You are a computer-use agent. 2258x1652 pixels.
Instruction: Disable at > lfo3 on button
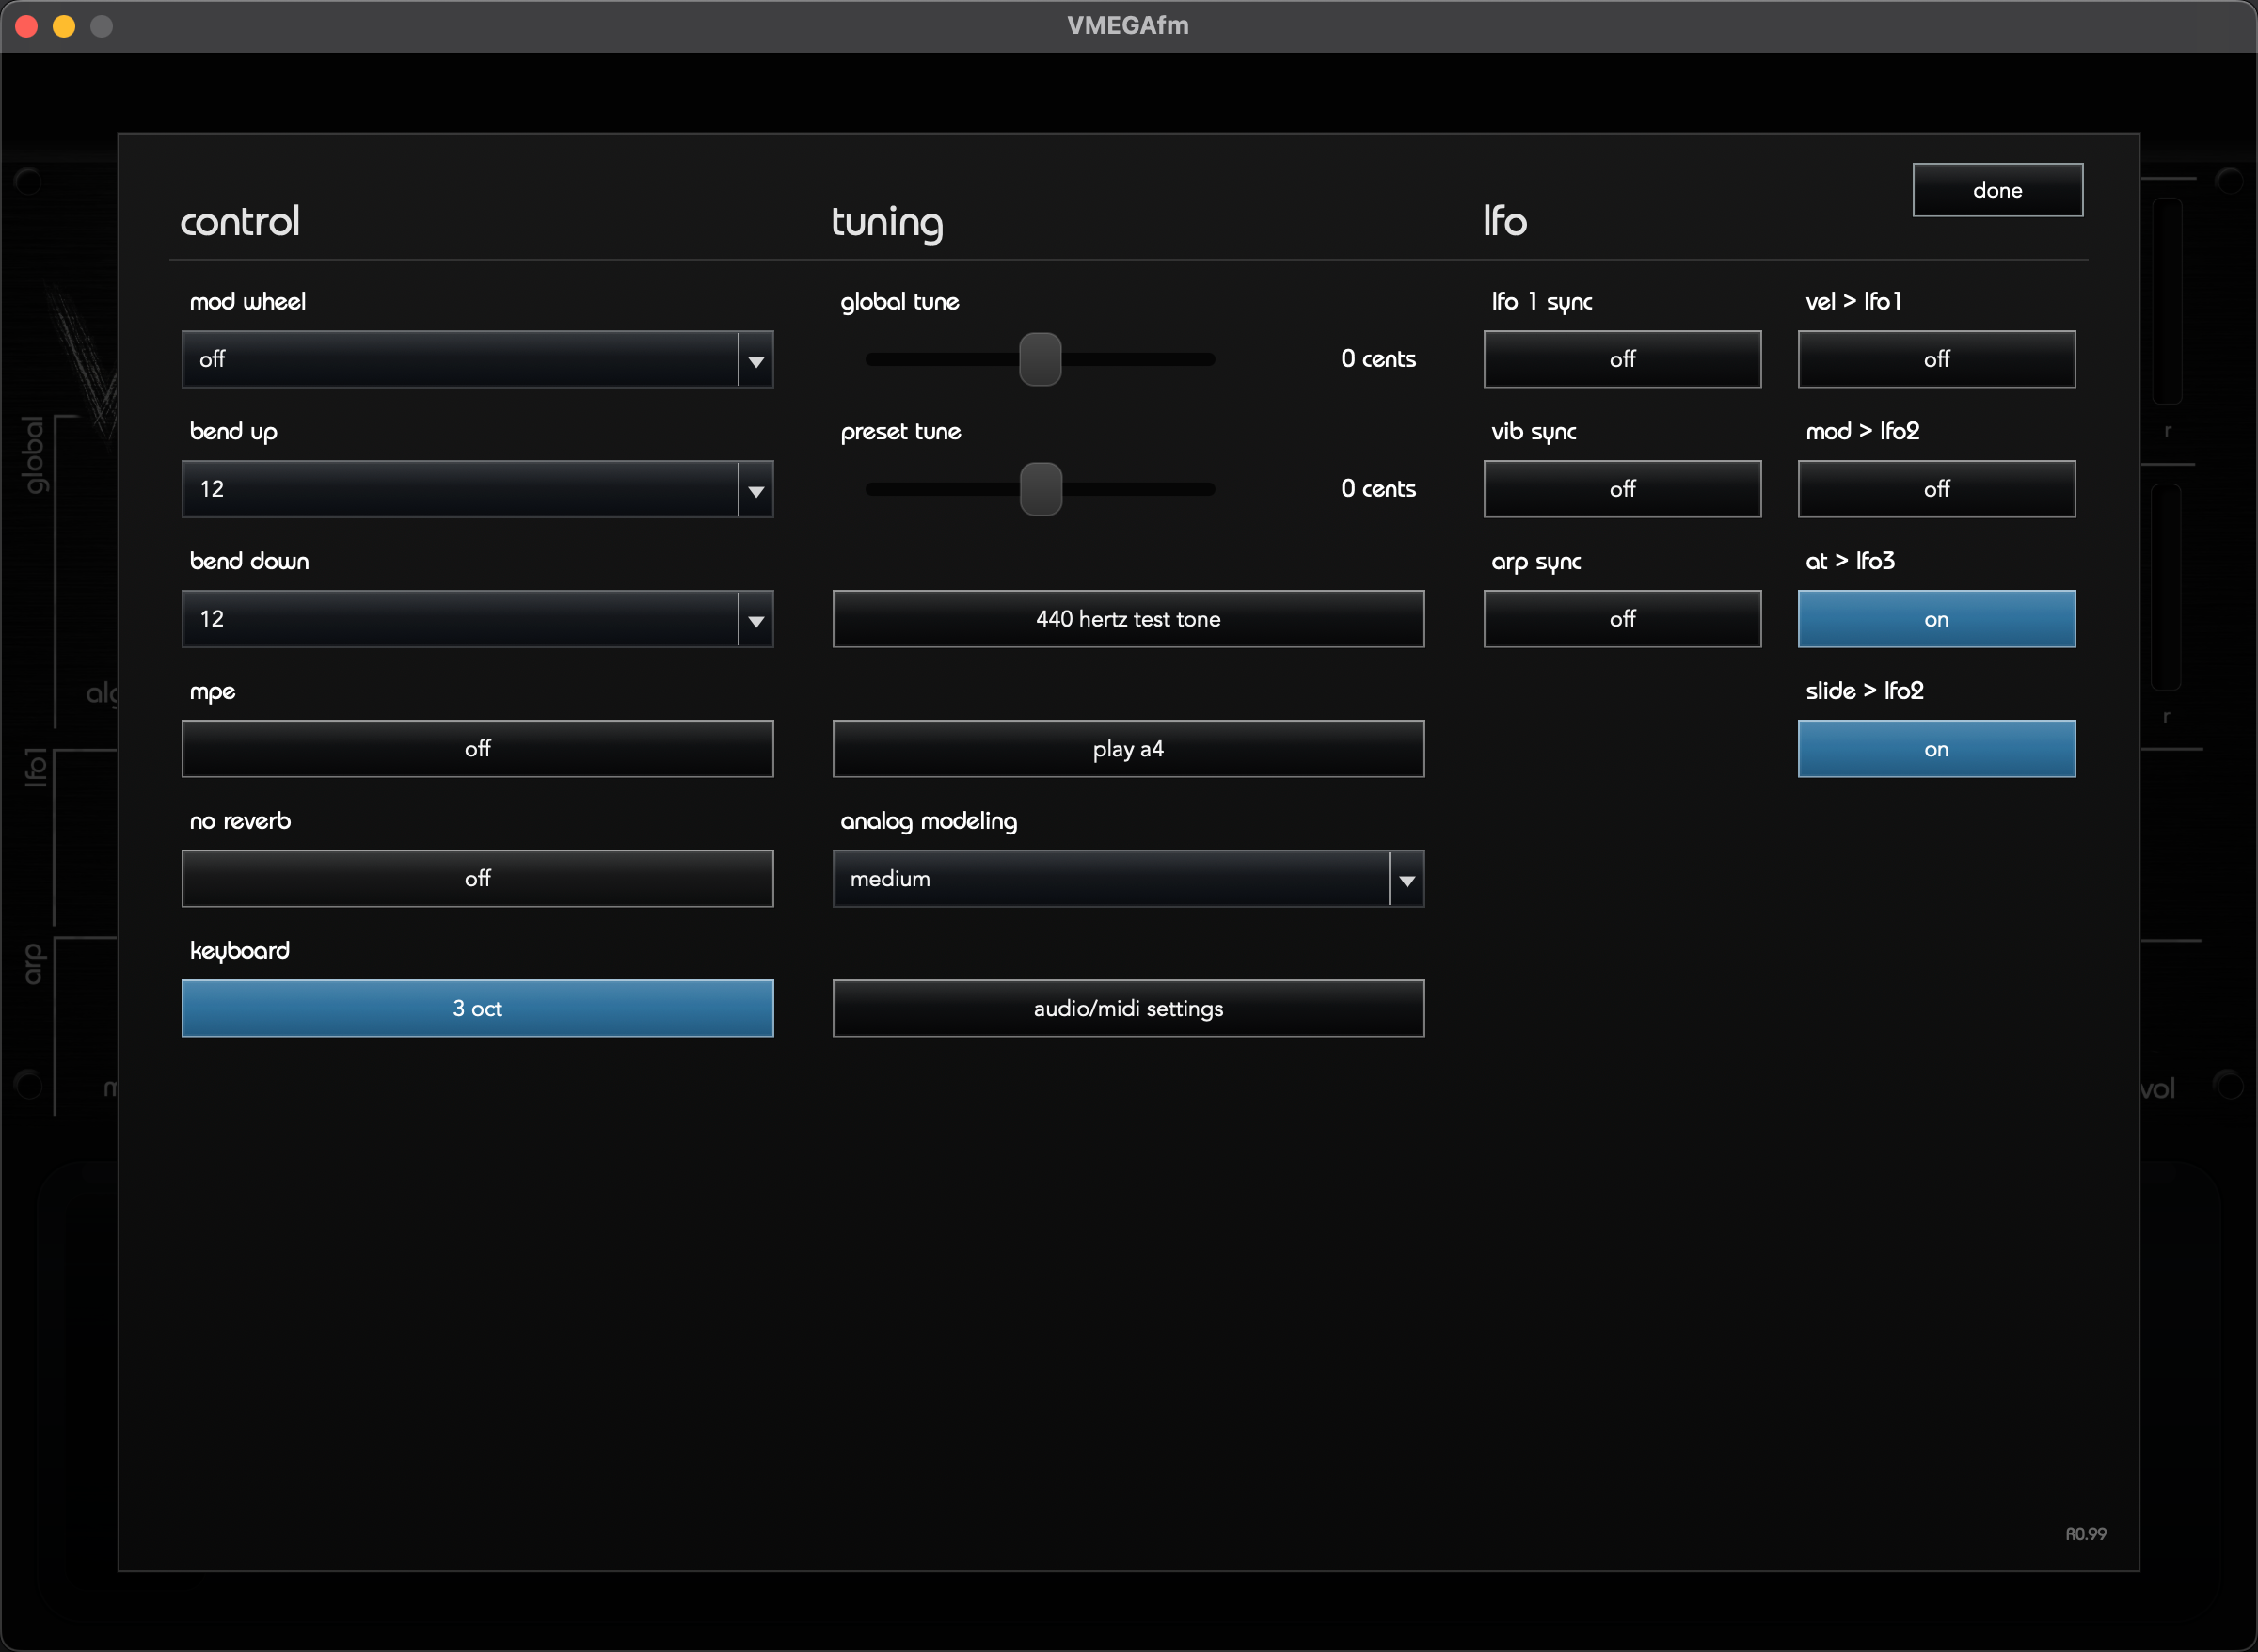pyautogui.click(x=1937, y=620)
